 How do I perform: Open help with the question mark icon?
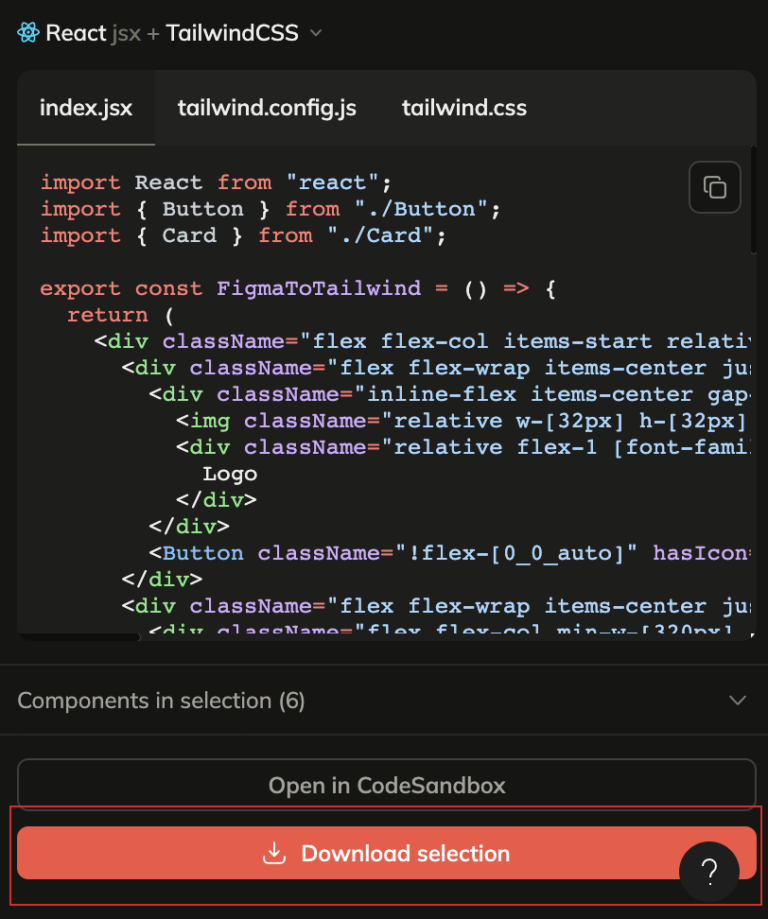coord(710,872)
